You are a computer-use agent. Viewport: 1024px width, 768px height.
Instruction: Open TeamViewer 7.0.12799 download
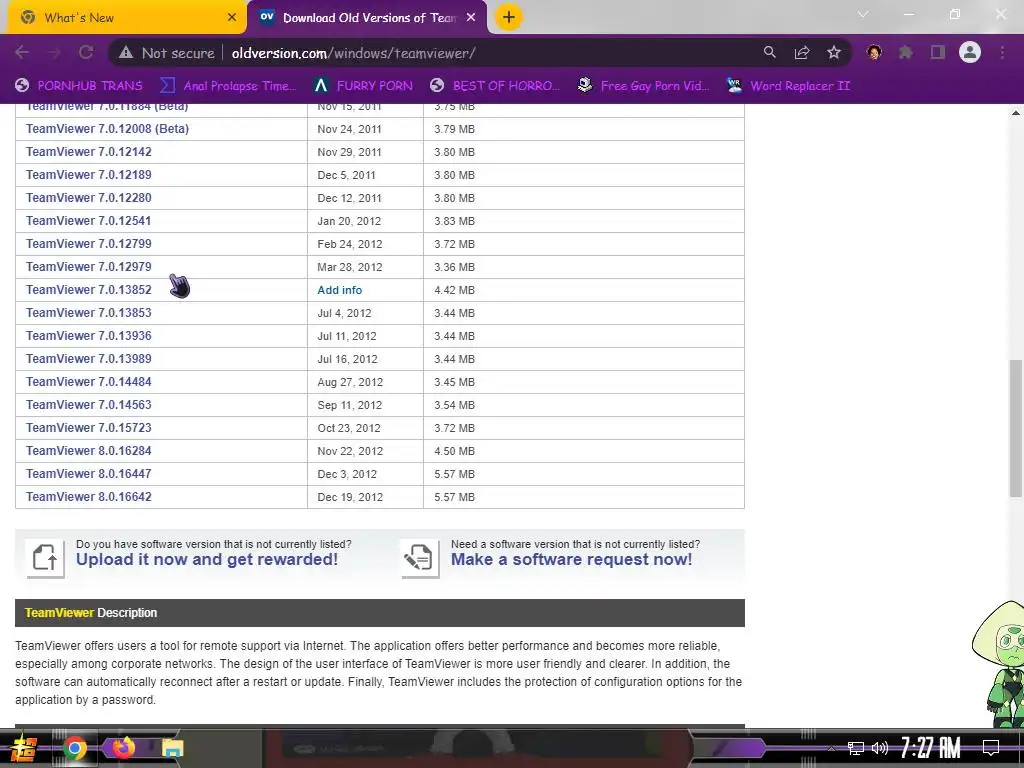pyautogui.click(x=89, y=244)
